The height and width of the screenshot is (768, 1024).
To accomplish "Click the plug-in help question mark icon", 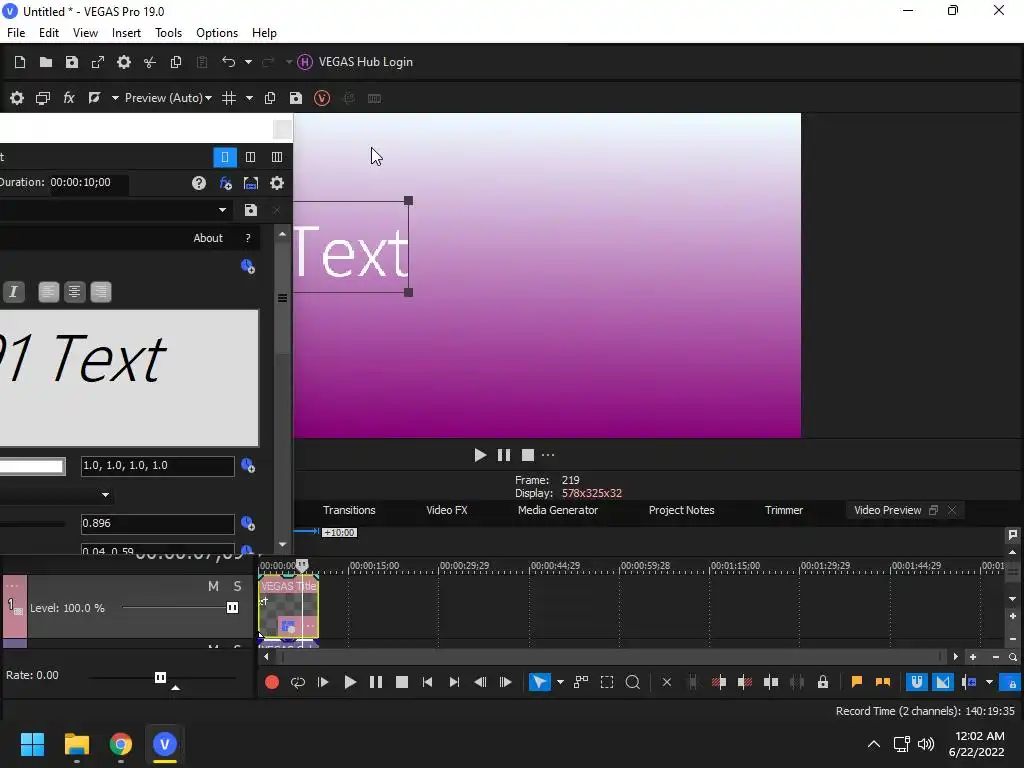I will coord(199,184).
